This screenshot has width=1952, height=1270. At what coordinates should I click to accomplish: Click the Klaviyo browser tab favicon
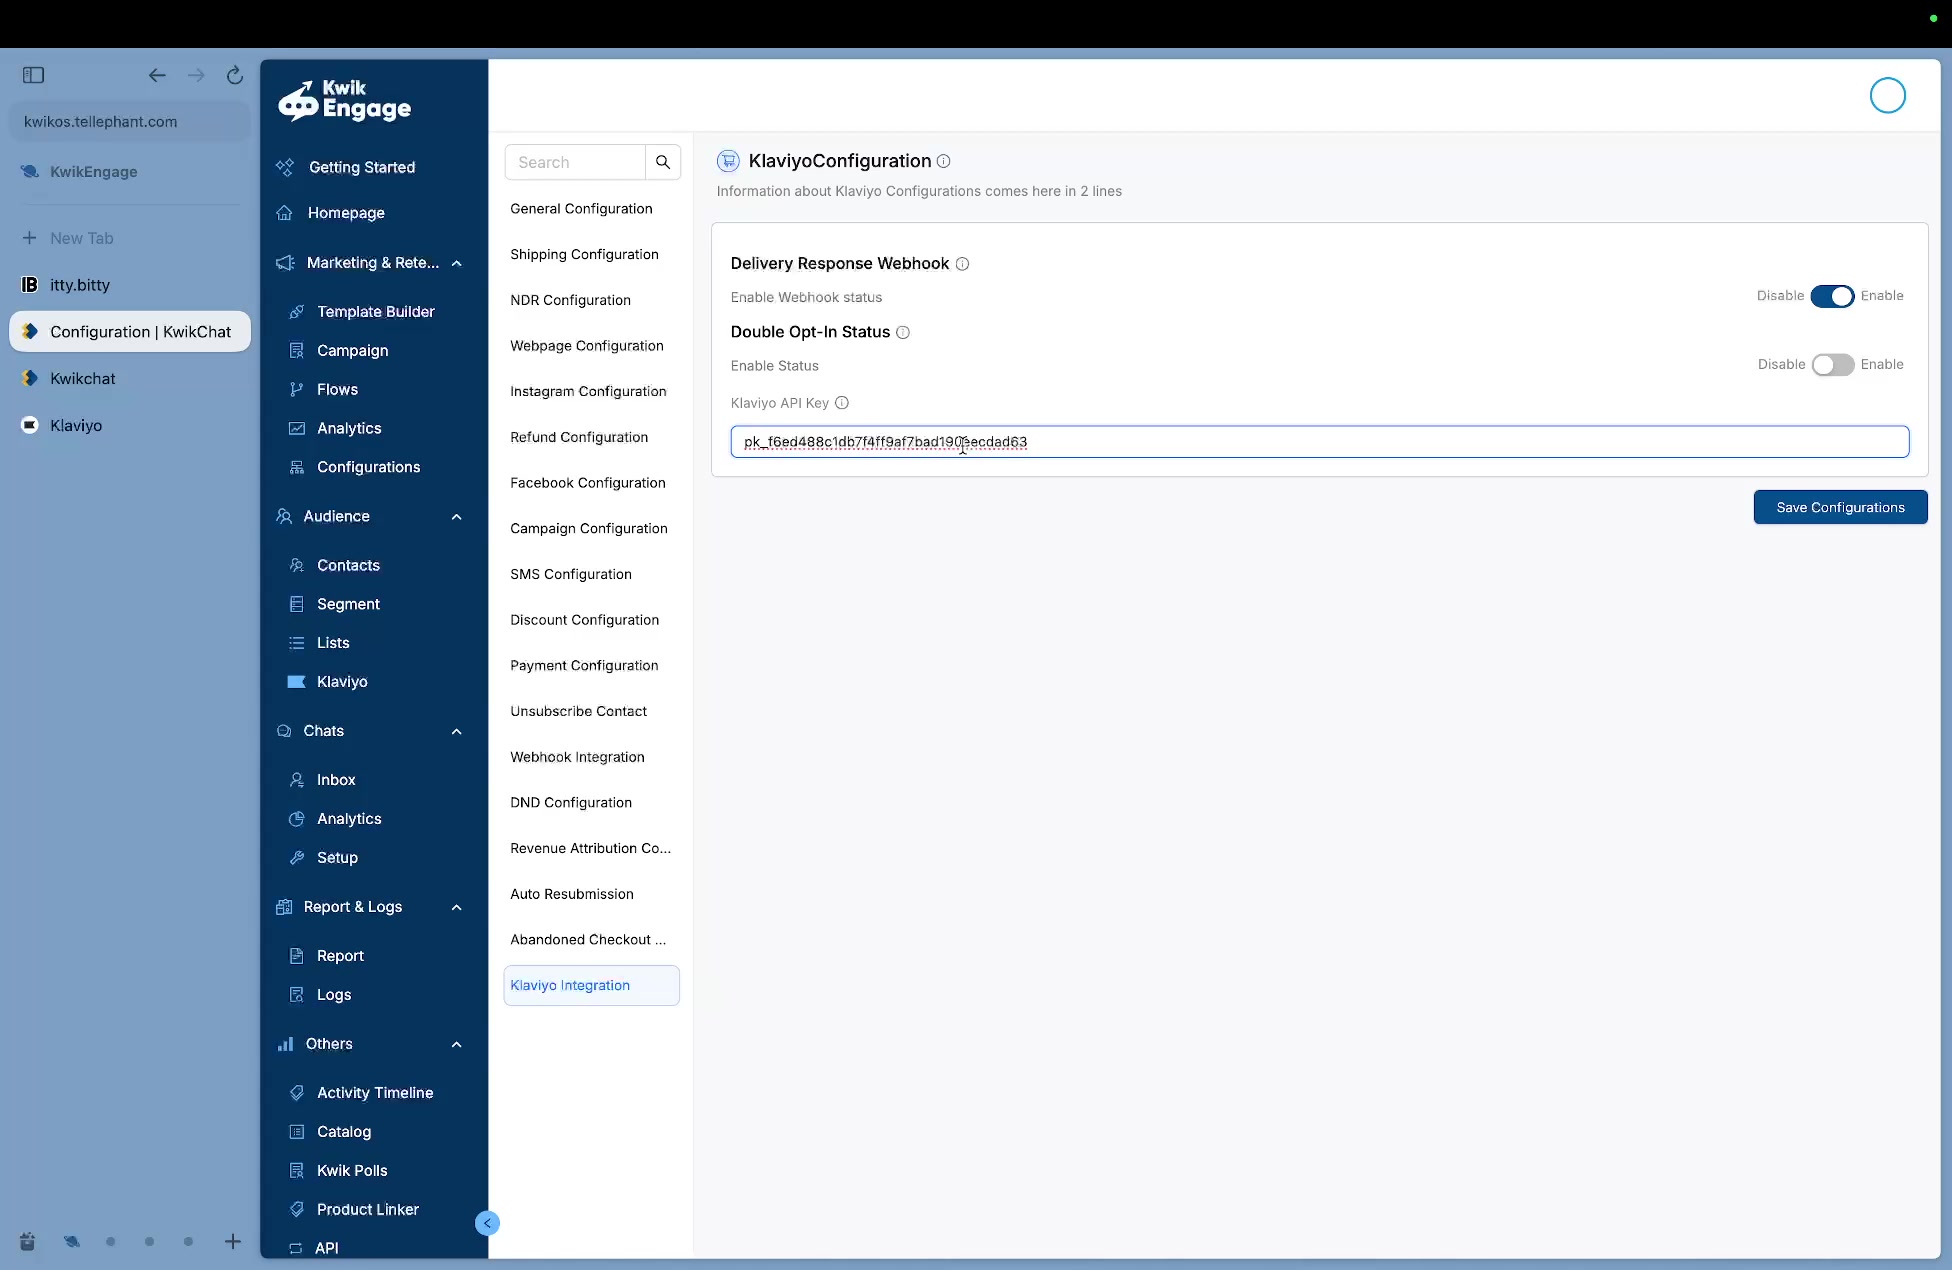(30, 425)
